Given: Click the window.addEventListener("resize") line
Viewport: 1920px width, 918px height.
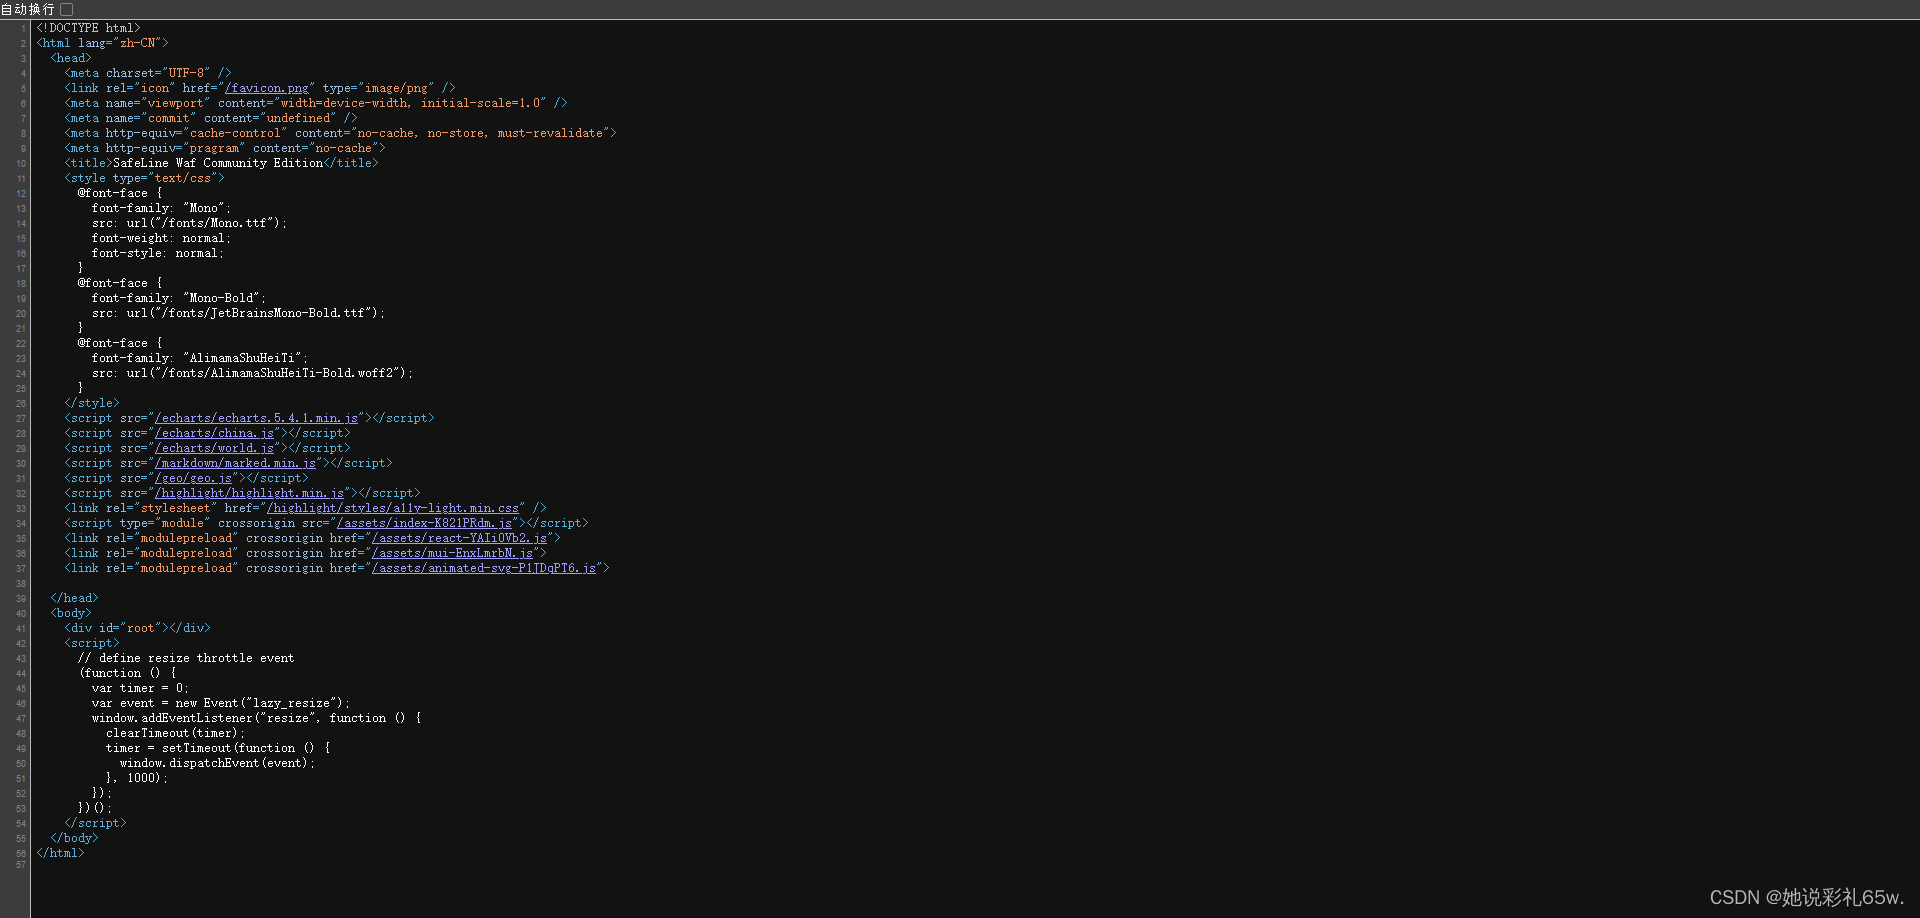Looking at the screenshot, I should [256, 718].
